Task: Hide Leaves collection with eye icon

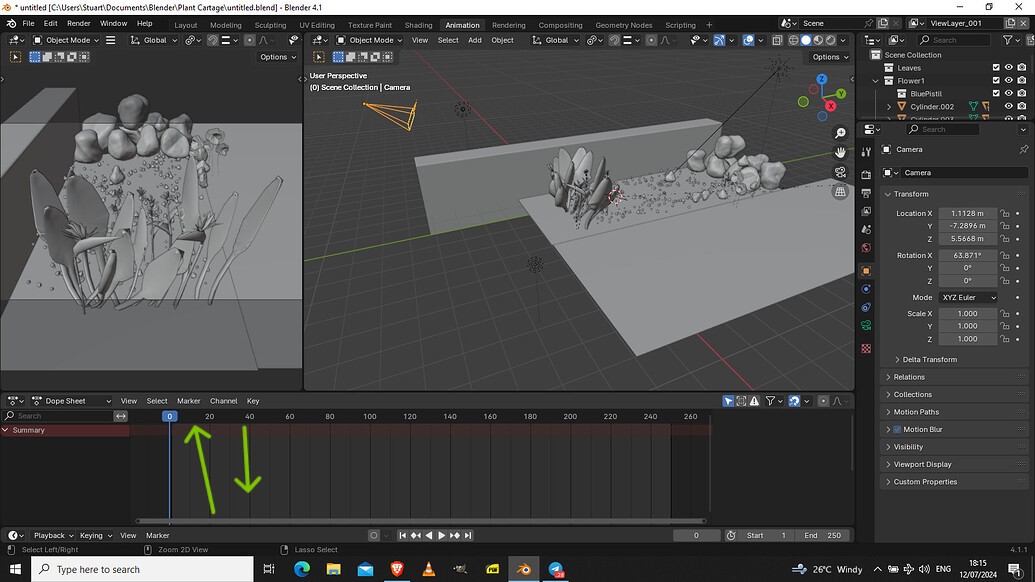Action: point(1009,67)
